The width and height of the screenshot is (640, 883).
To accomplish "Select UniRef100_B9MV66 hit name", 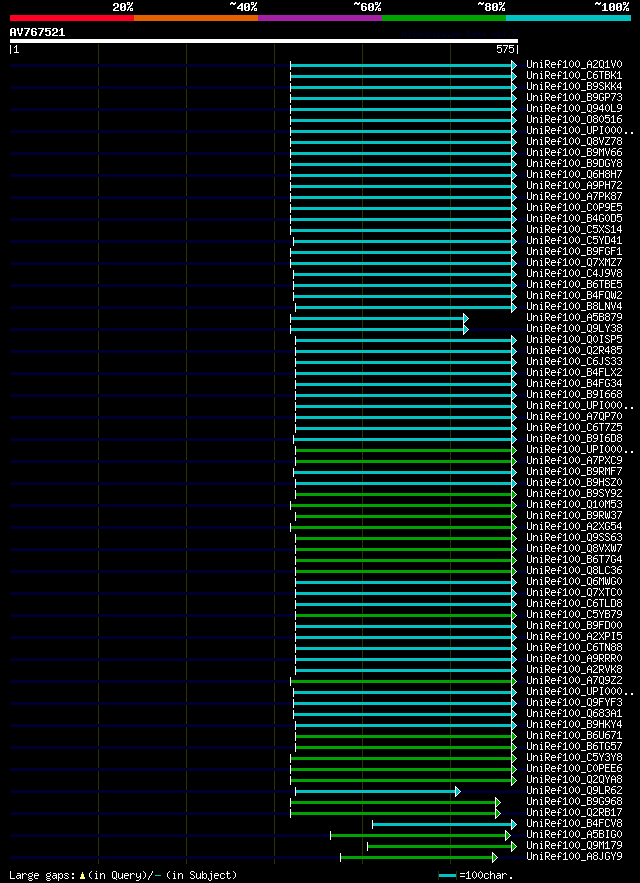I will (x=574, y=153).
